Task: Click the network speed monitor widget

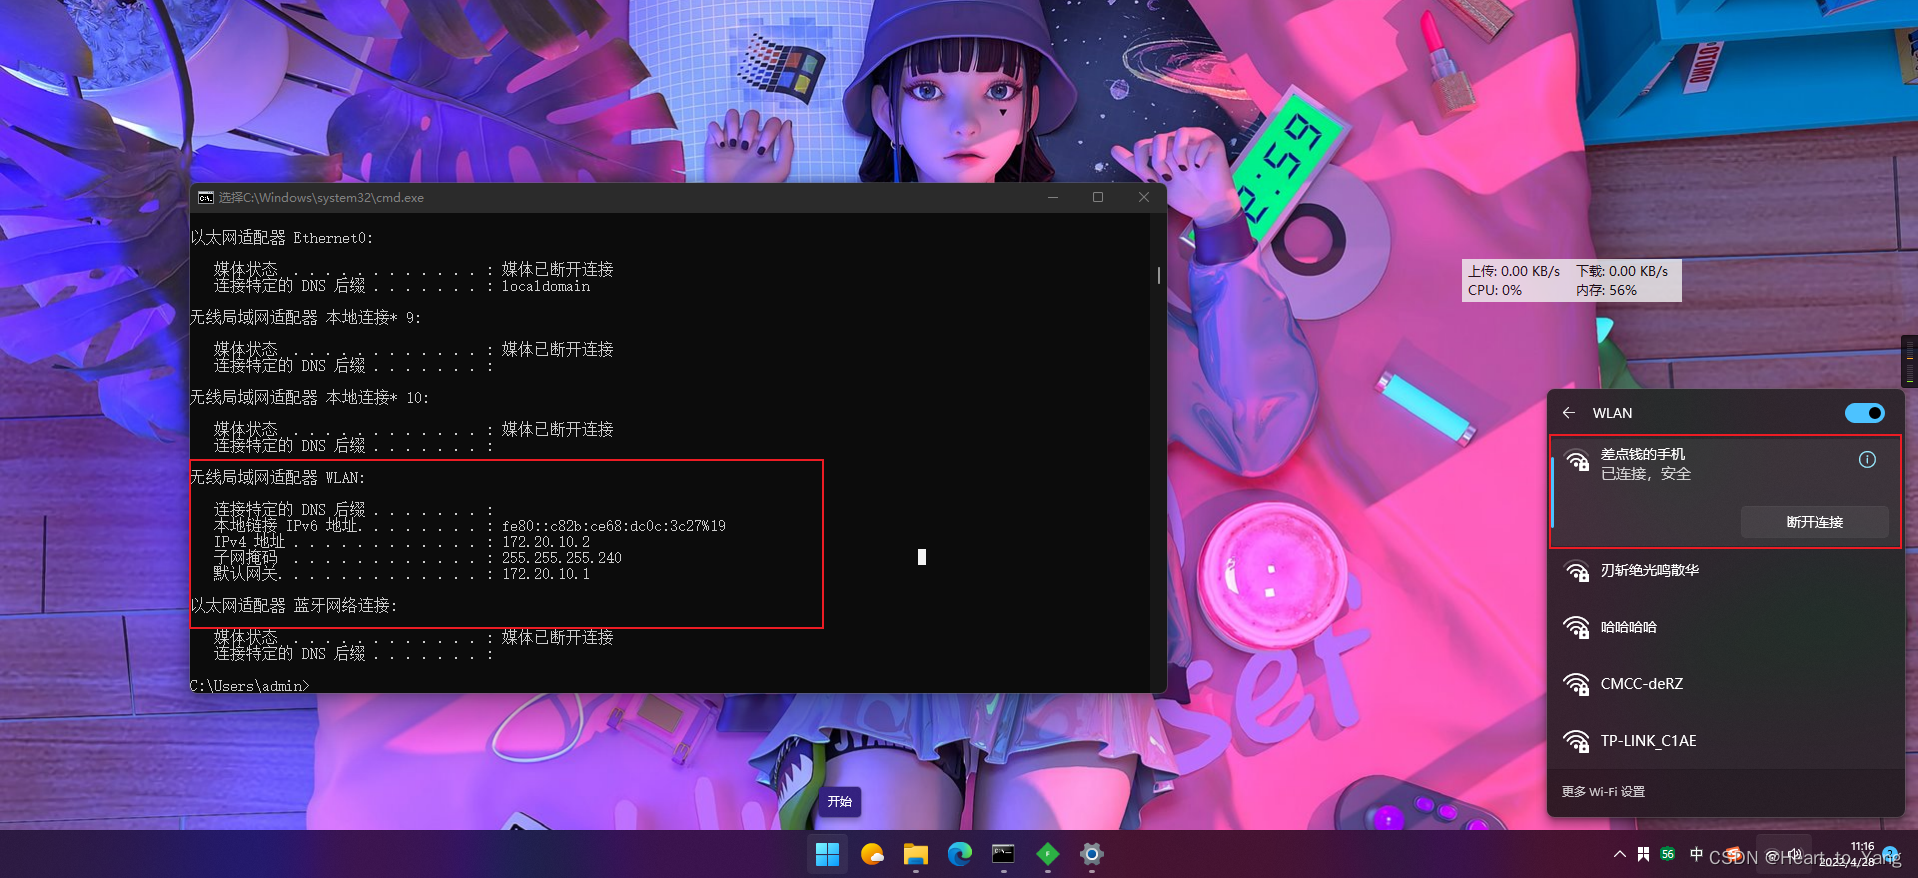Action: [x=1572, y=281]
